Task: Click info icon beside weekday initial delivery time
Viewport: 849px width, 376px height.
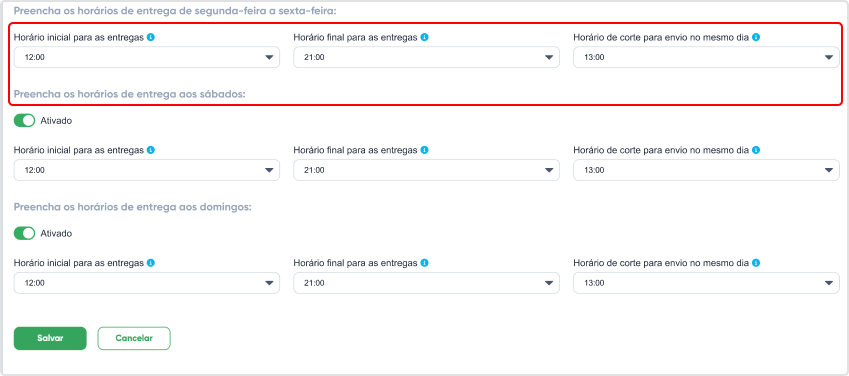Action: 151,37
